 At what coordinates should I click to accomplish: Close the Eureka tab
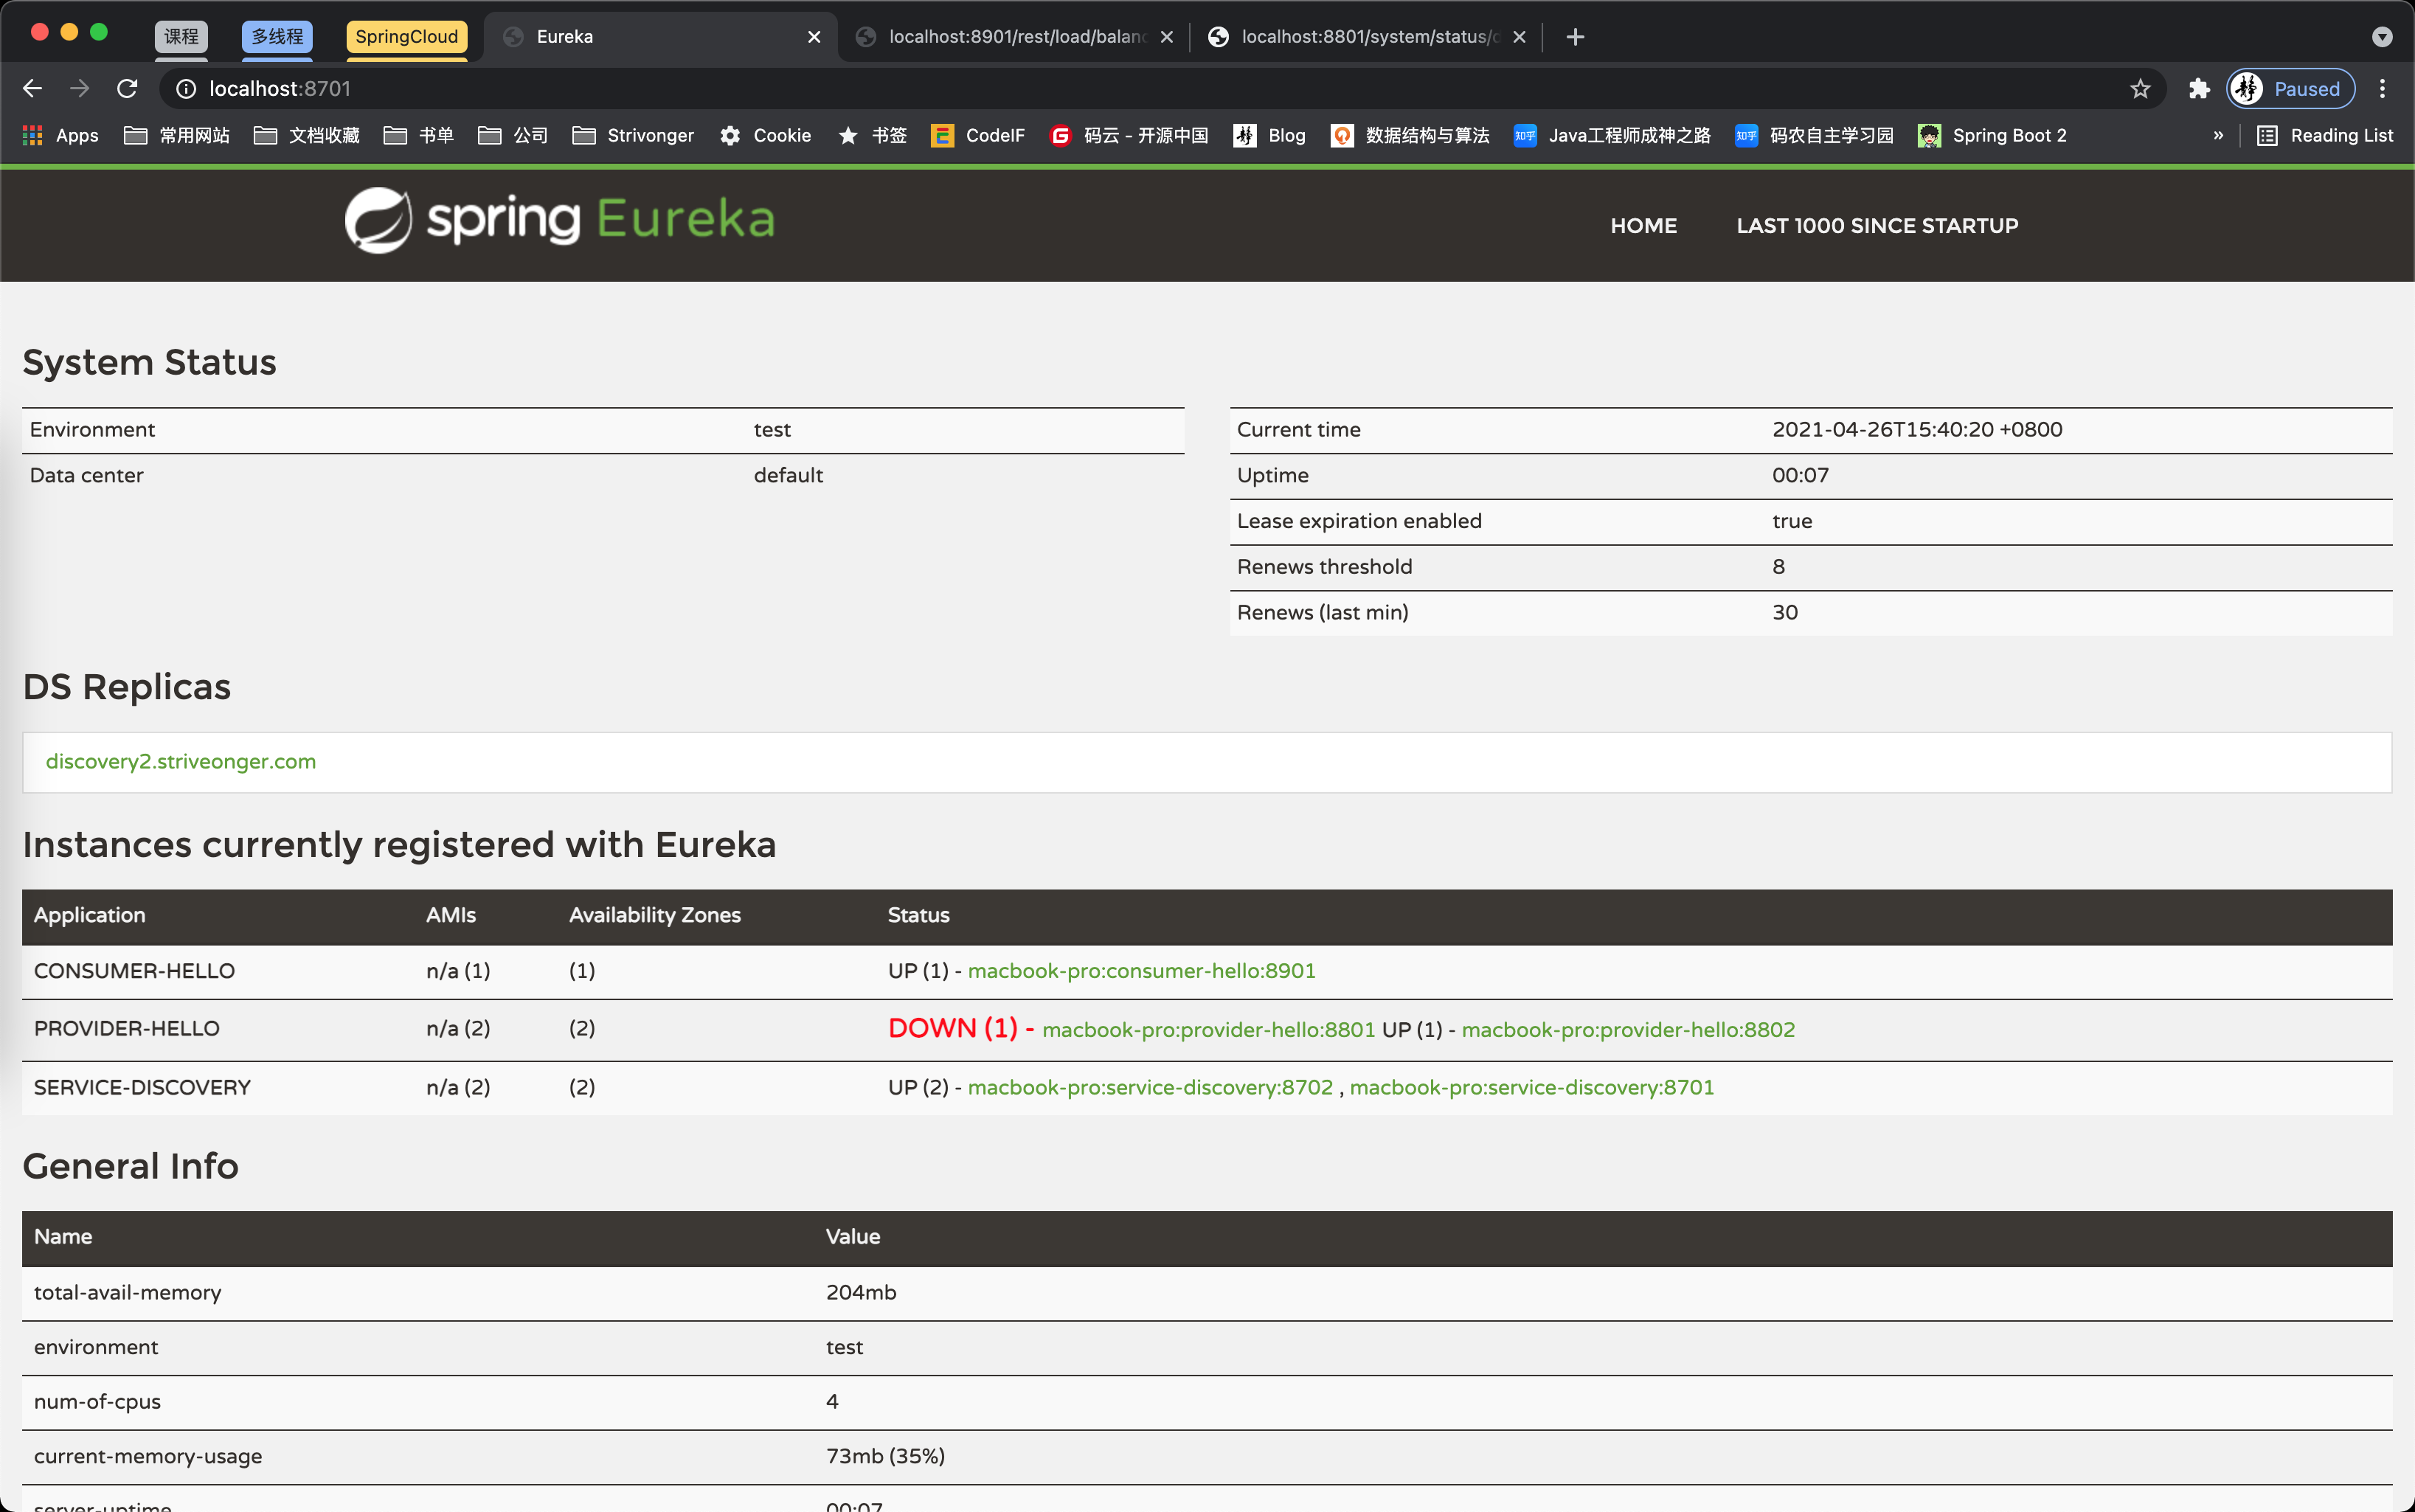click(814, 37)
